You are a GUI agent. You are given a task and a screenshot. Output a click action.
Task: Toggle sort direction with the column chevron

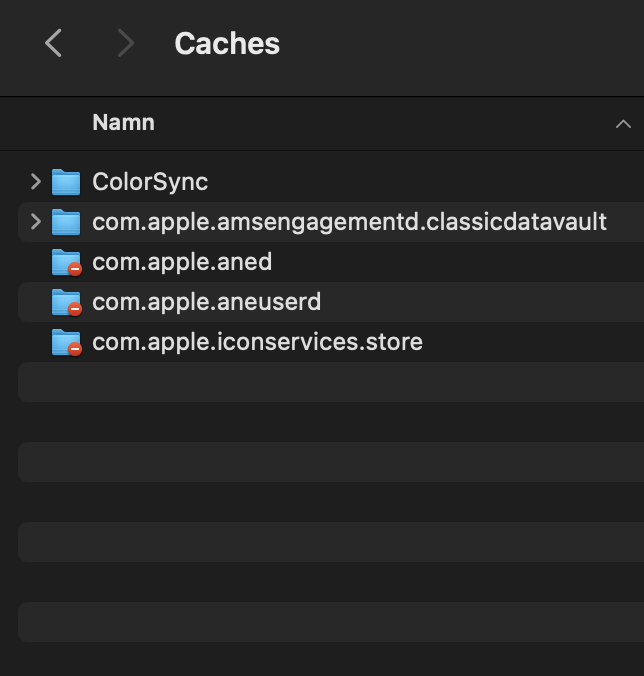623,124
